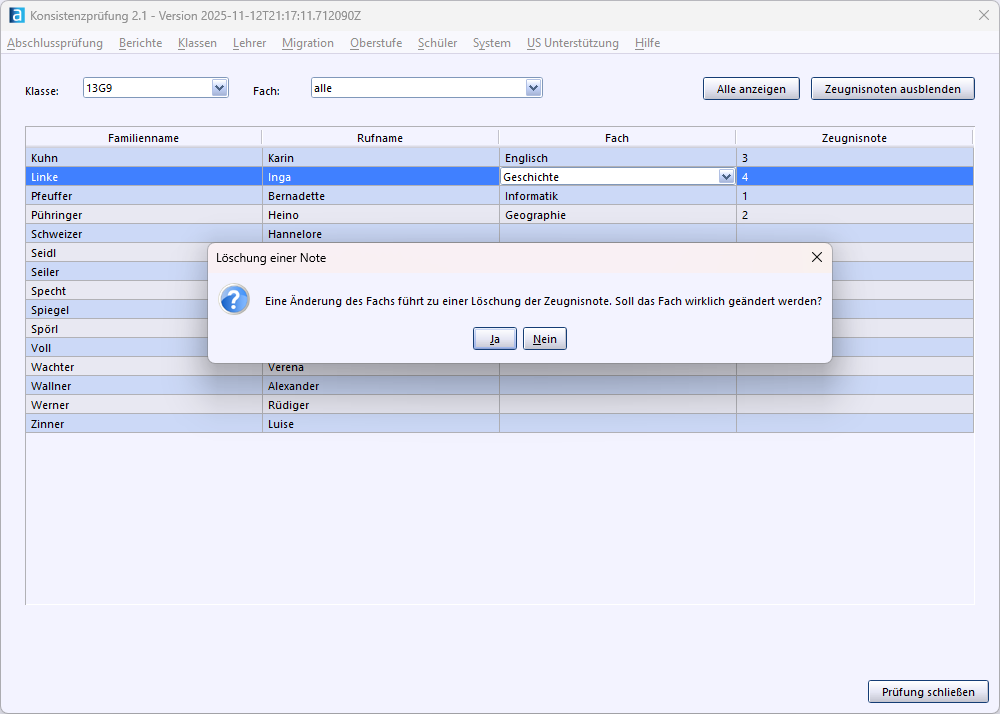This screenshot has width=1000, height=714.
Task: Click the app logo in the title bar
Action: coord(16,15)
